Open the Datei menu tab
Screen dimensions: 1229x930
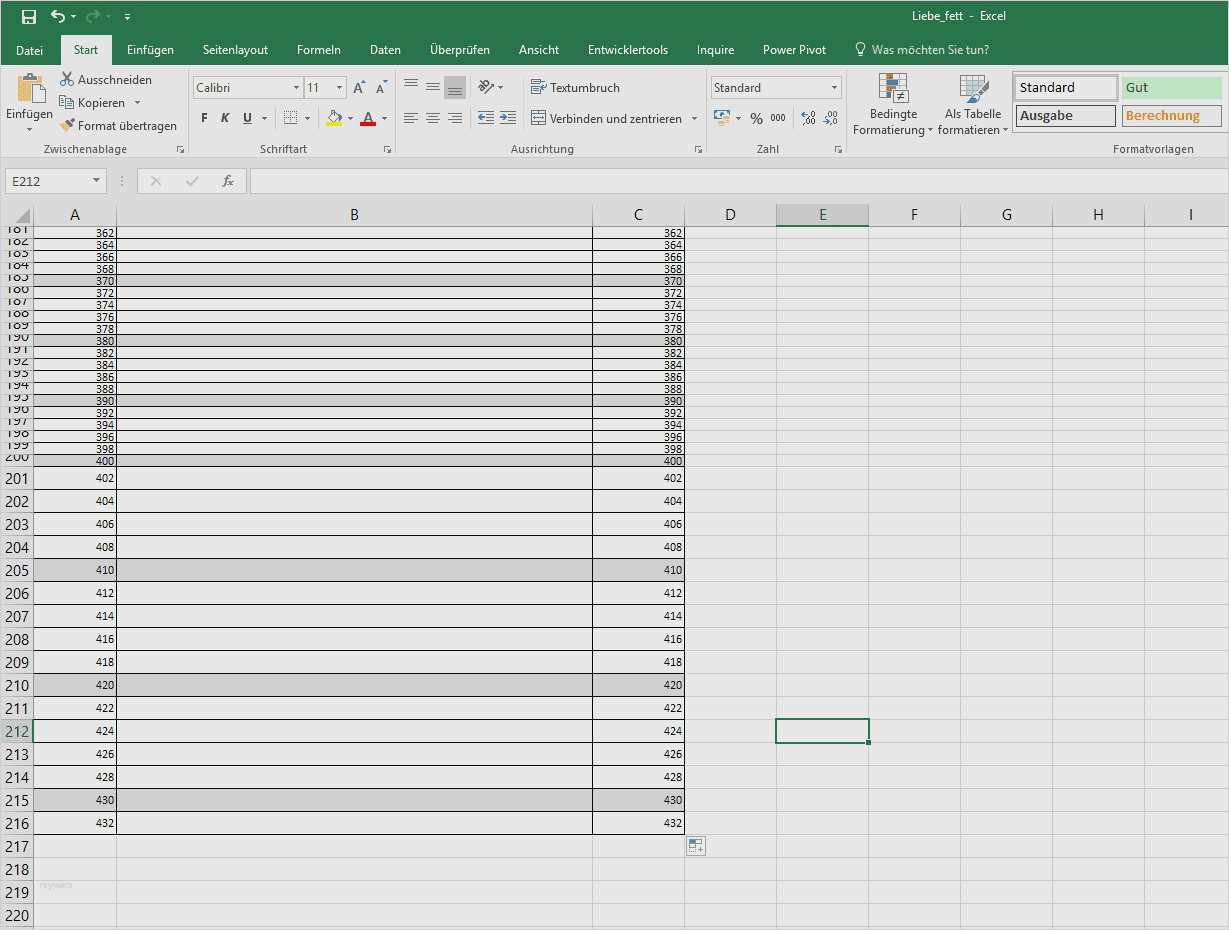[x=30, y=50]
